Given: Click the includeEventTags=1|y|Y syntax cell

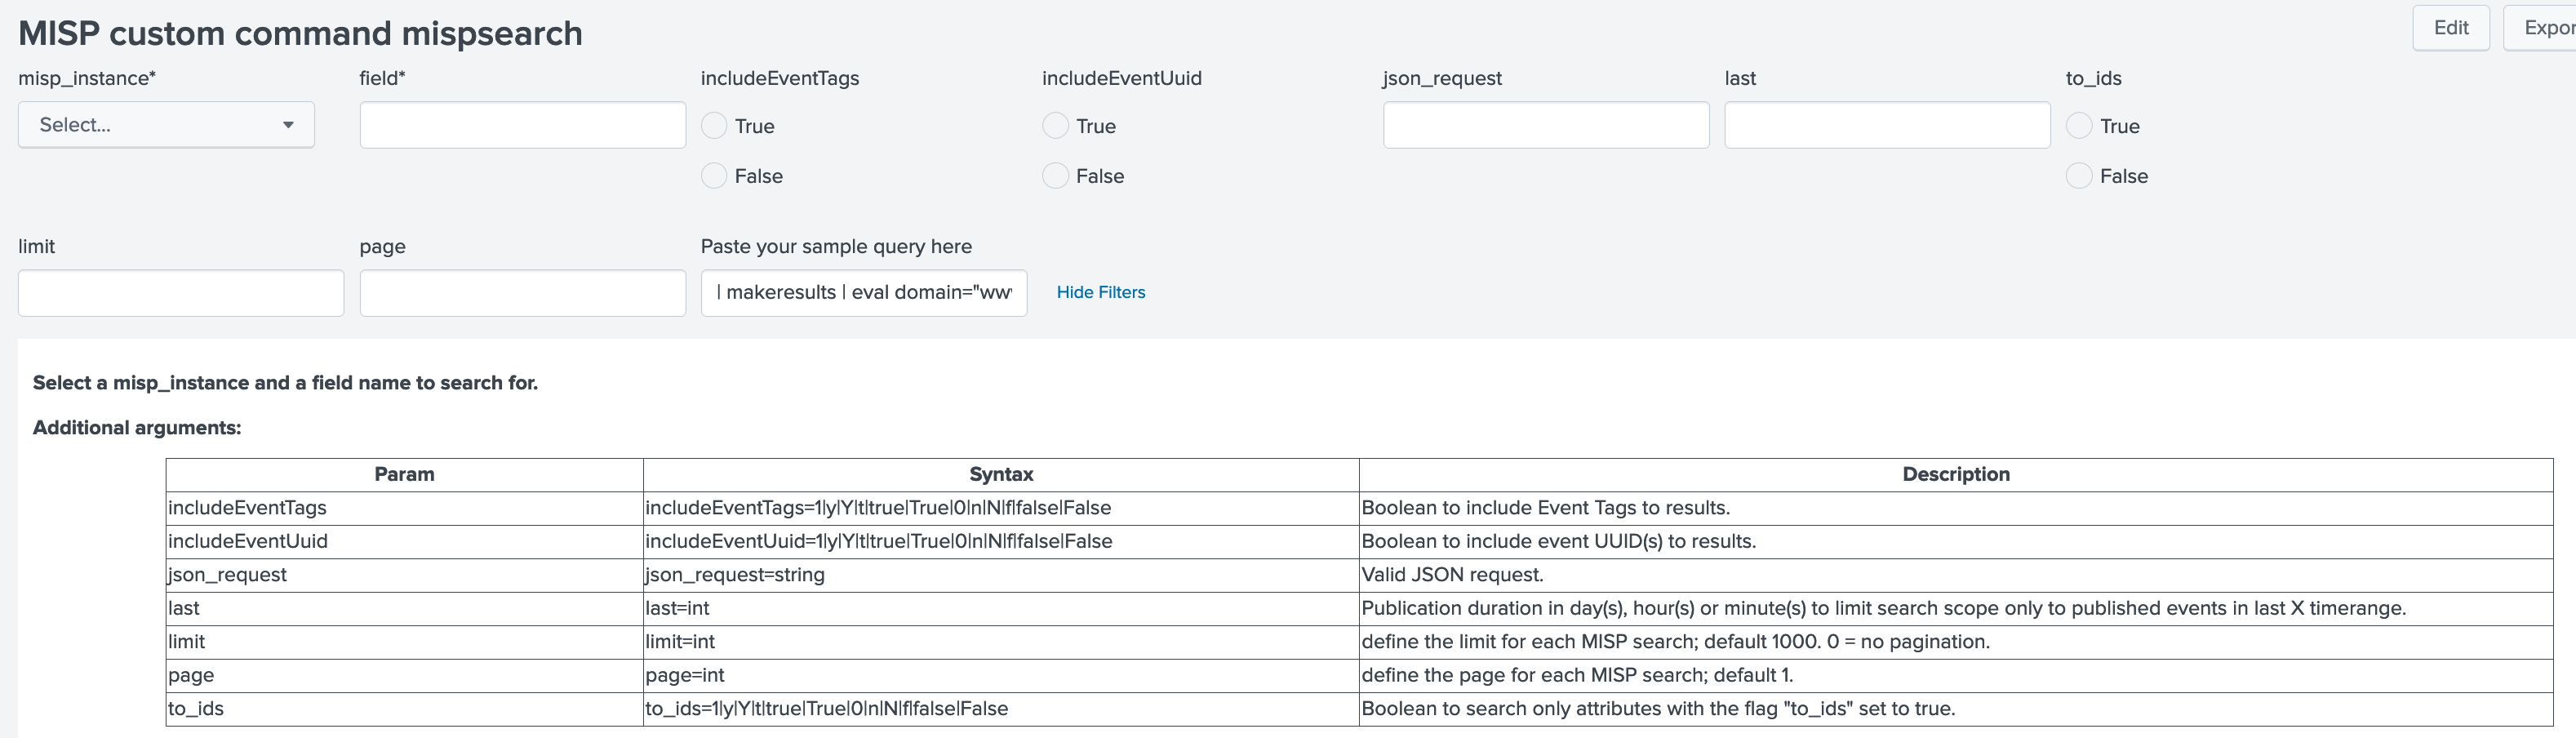Looking at the screenshot, I should click(x=1001, y=508).
